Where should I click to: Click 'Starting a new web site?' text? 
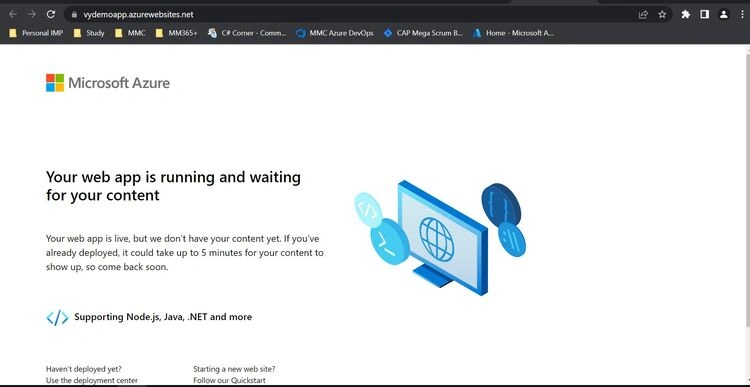pyautogui.click(x=234, y=369)
